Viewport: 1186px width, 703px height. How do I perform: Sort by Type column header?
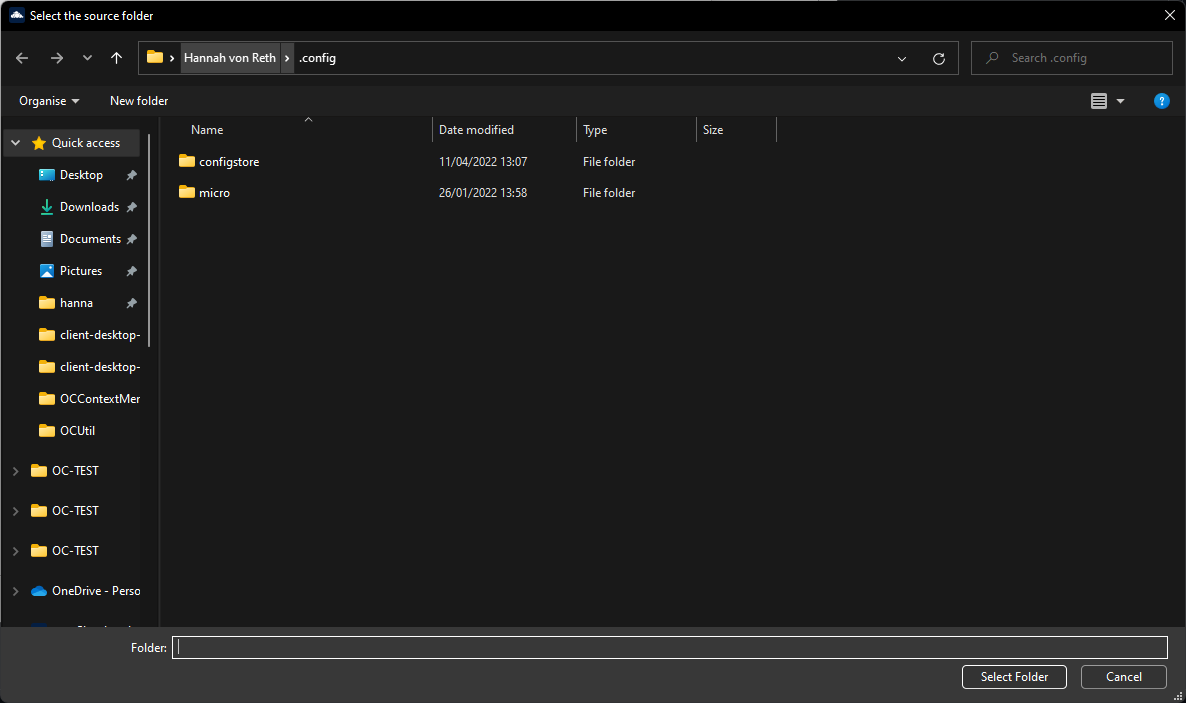595,130
